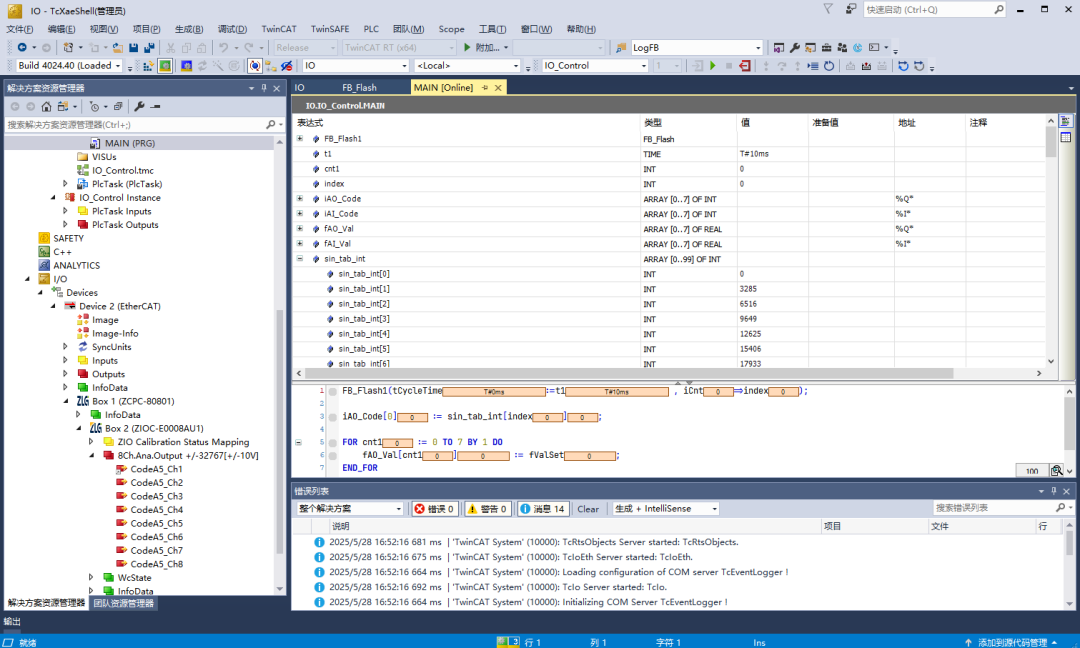Switch to the IO editor tab
The width and height of the screenshot is (1080, 648).
pyautogui.click(x=300, y=87)
